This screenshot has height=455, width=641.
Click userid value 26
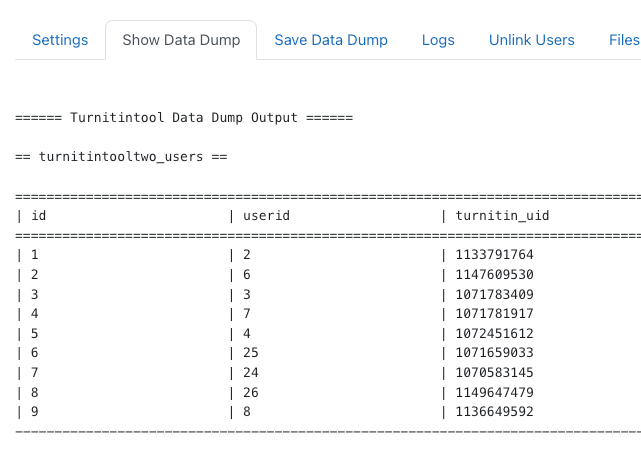(251, 392)
